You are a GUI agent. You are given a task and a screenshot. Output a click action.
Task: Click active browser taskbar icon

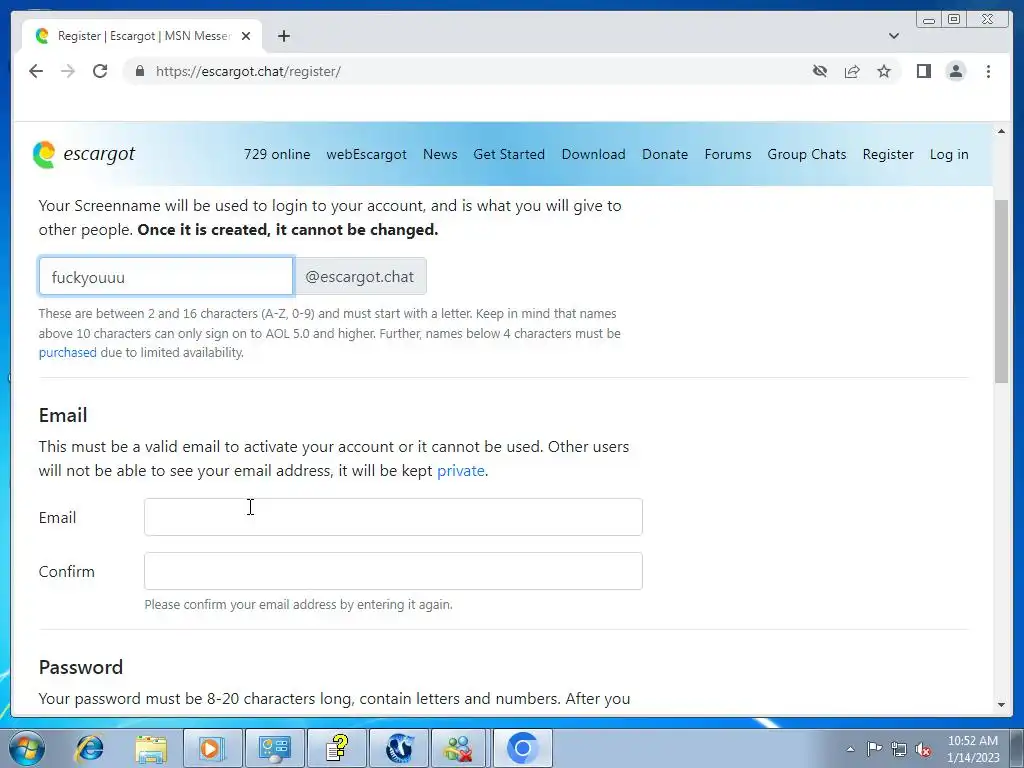pyautogui.click(x=522, y=748)
